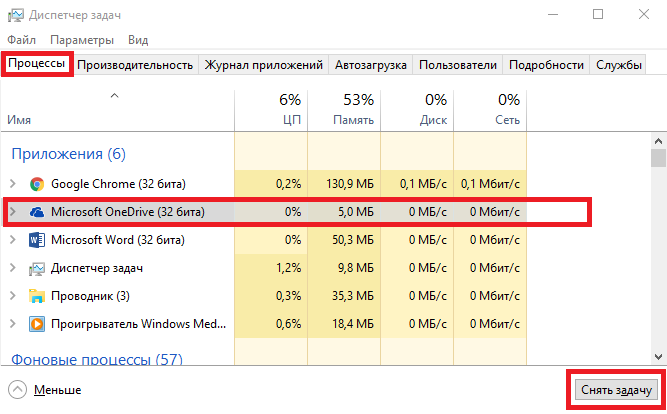Viewport: 667px width, 414px height.
Task: Switch to the Службы tab
Action: point(619,65)
